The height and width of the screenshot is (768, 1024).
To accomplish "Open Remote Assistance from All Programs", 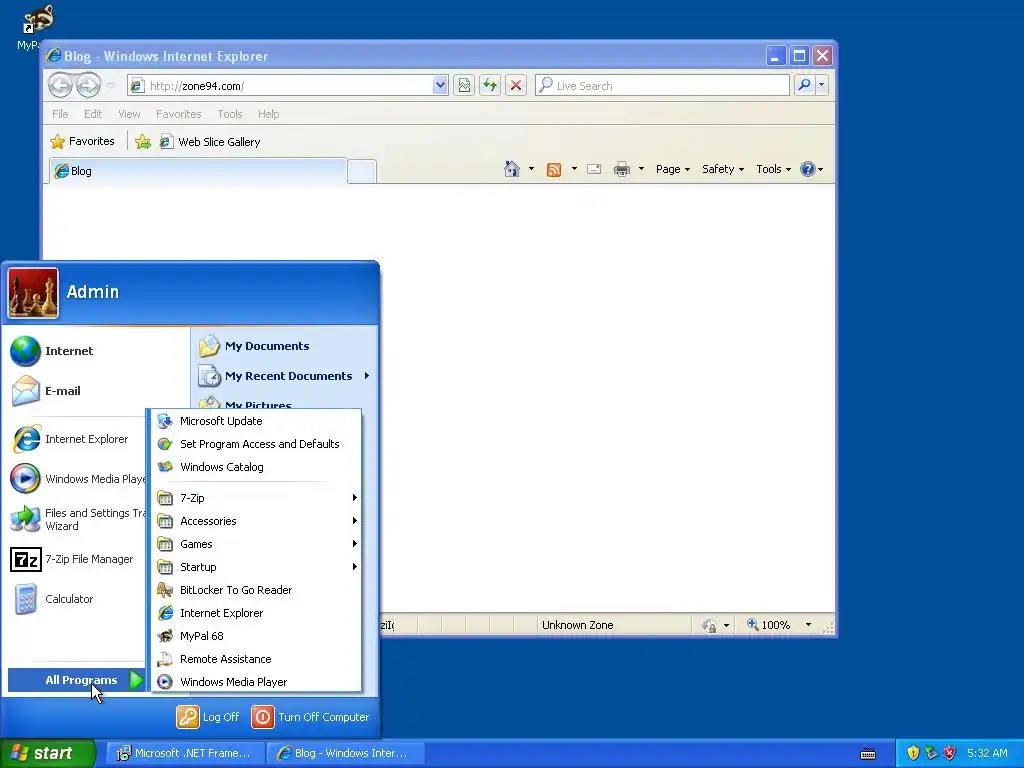I will click(x=256, y=659).
